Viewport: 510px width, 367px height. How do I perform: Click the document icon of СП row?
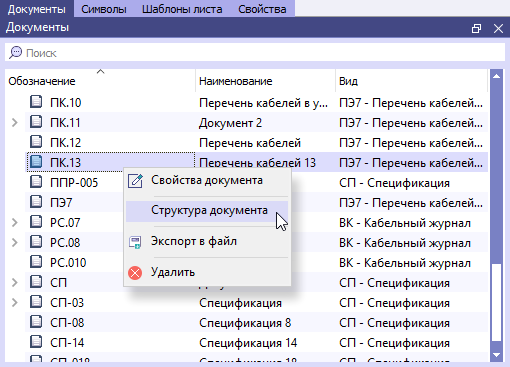click(x=36, y=282)
